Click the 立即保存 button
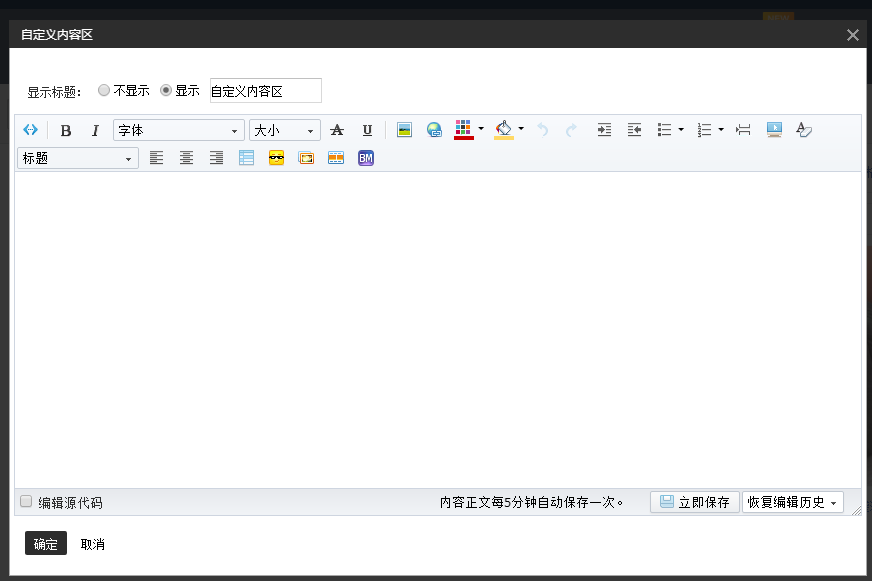The width and height of the screenshot is (872, 581). 695,502
